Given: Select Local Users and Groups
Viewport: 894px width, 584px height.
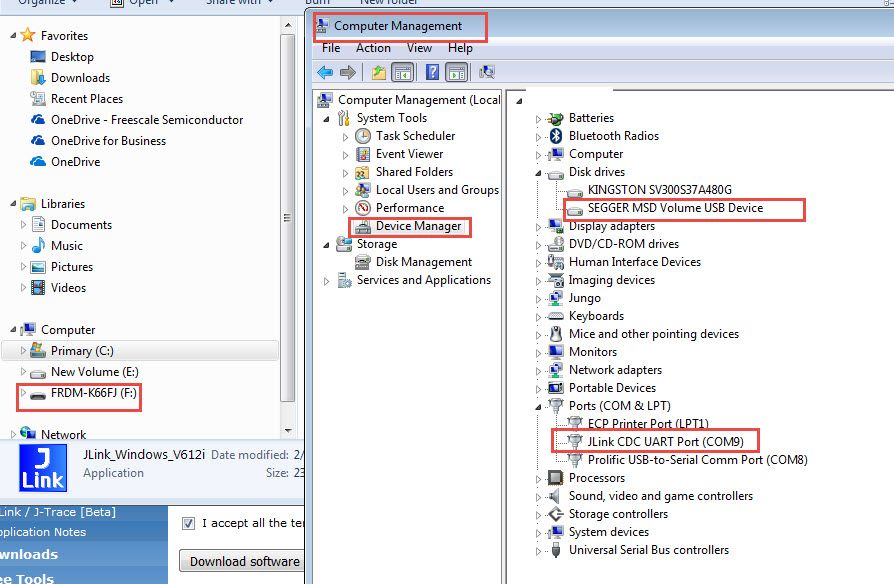Looking at the screenshot, I should (x=437, y=190).
